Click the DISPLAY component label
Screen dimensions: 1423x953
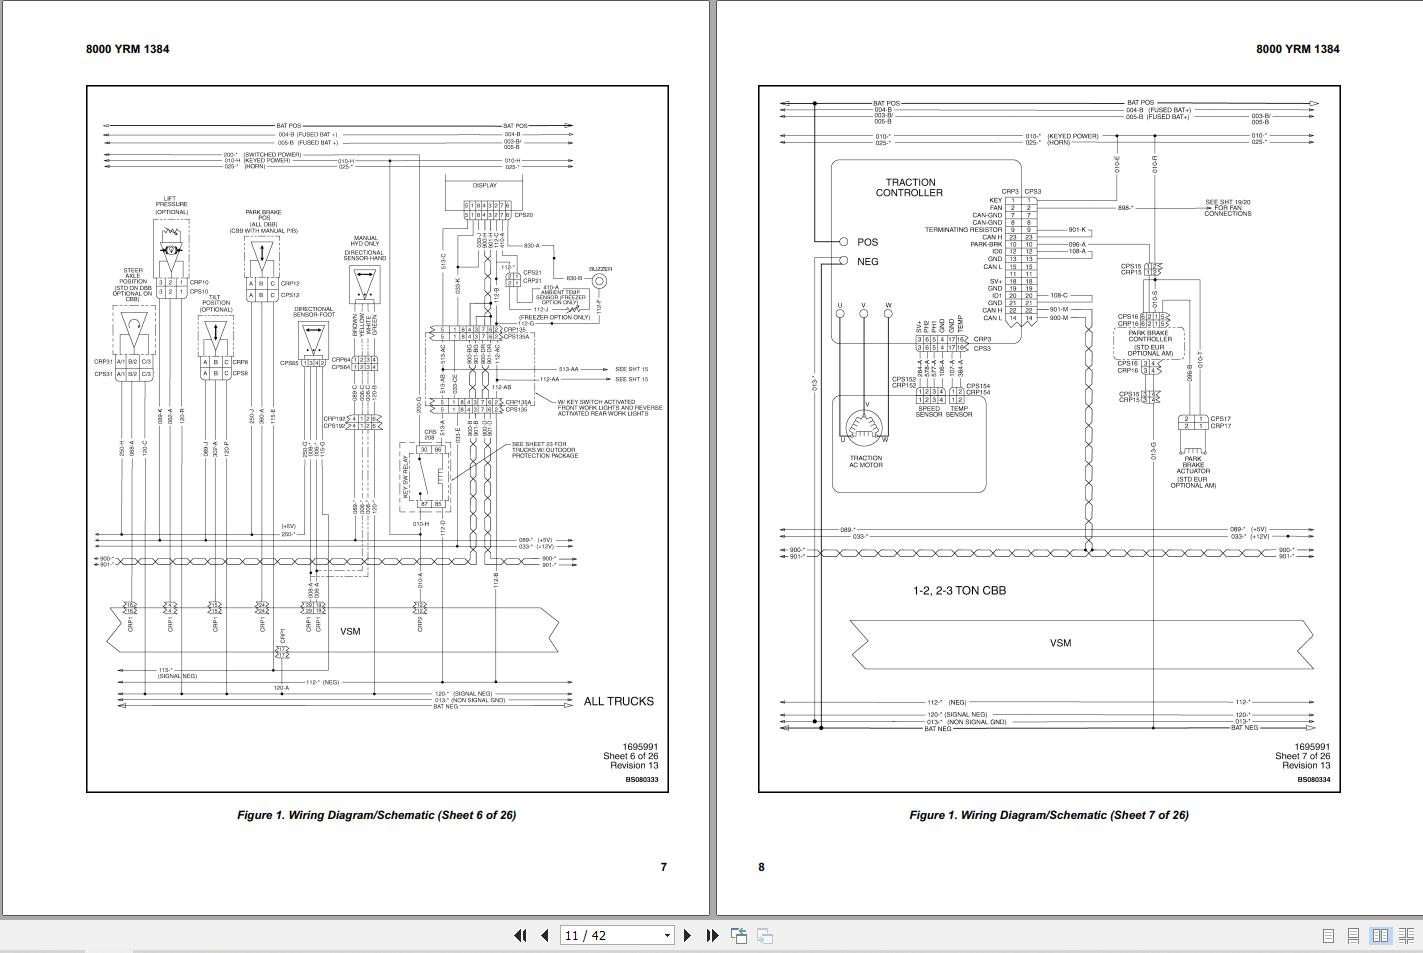click(x=485, y=186)
